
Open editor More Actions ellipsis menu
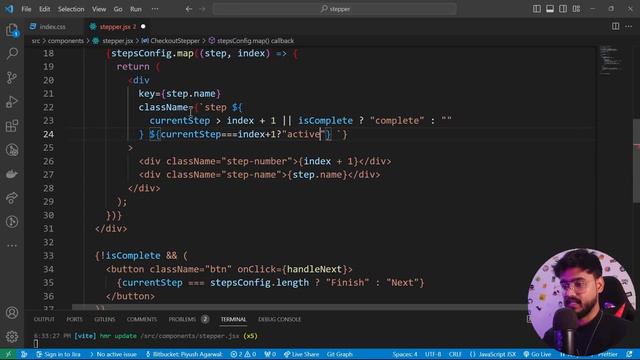click(629, 26)
